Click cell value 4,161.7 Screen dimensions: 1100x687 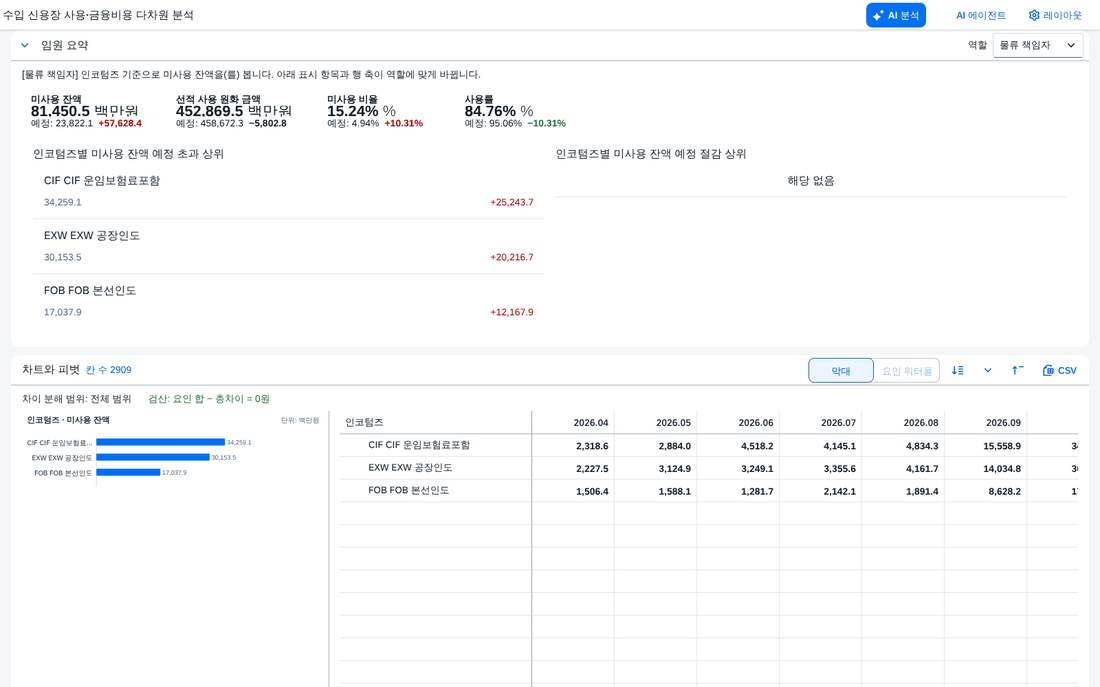[922, 469]
